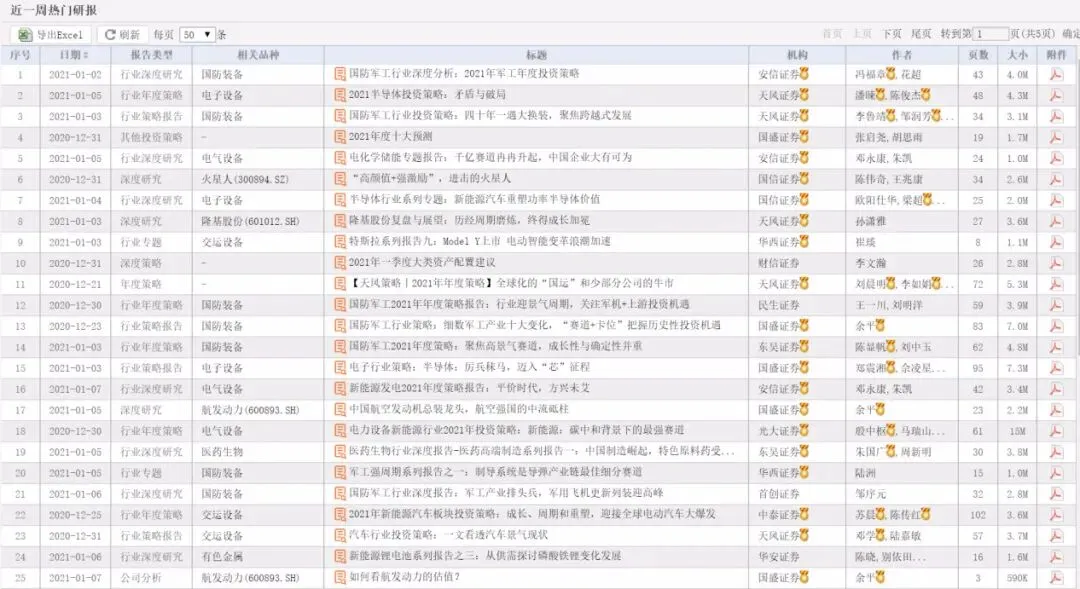Click 隆基股份(601012.SH) stock cell

tap(250, 221)
